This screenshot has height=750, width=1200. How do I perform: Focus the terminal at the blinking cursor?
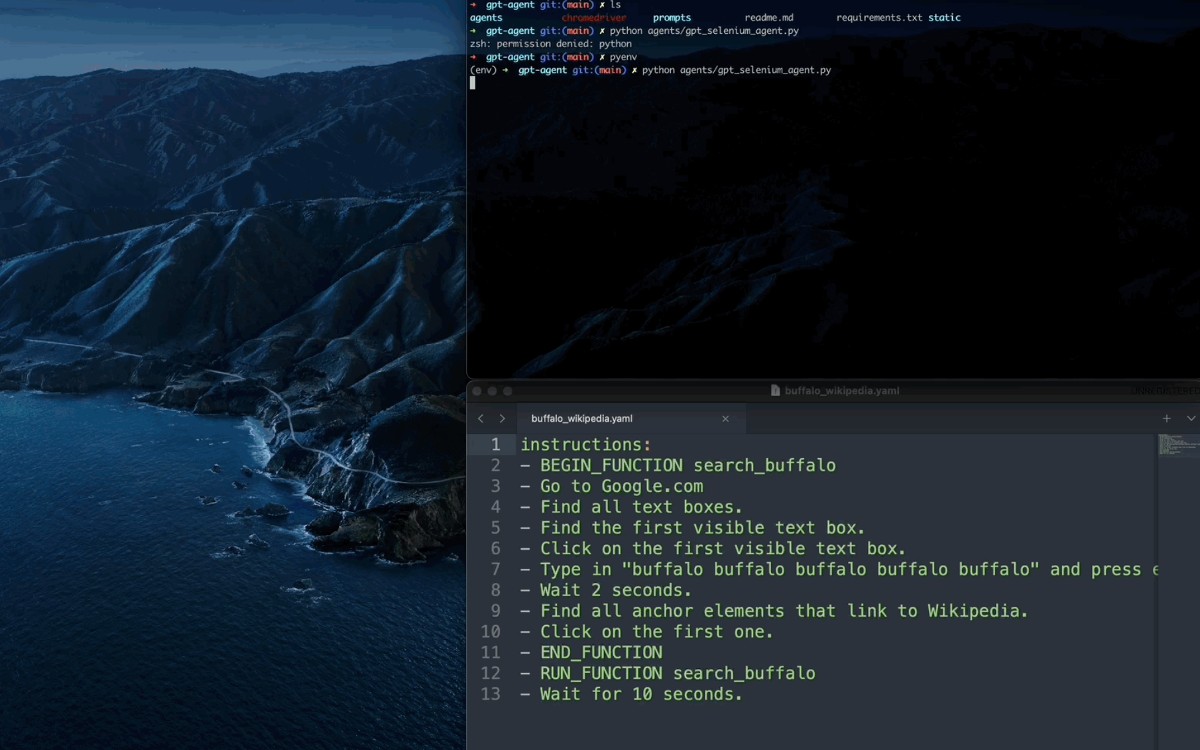click(x=473, y=83)
